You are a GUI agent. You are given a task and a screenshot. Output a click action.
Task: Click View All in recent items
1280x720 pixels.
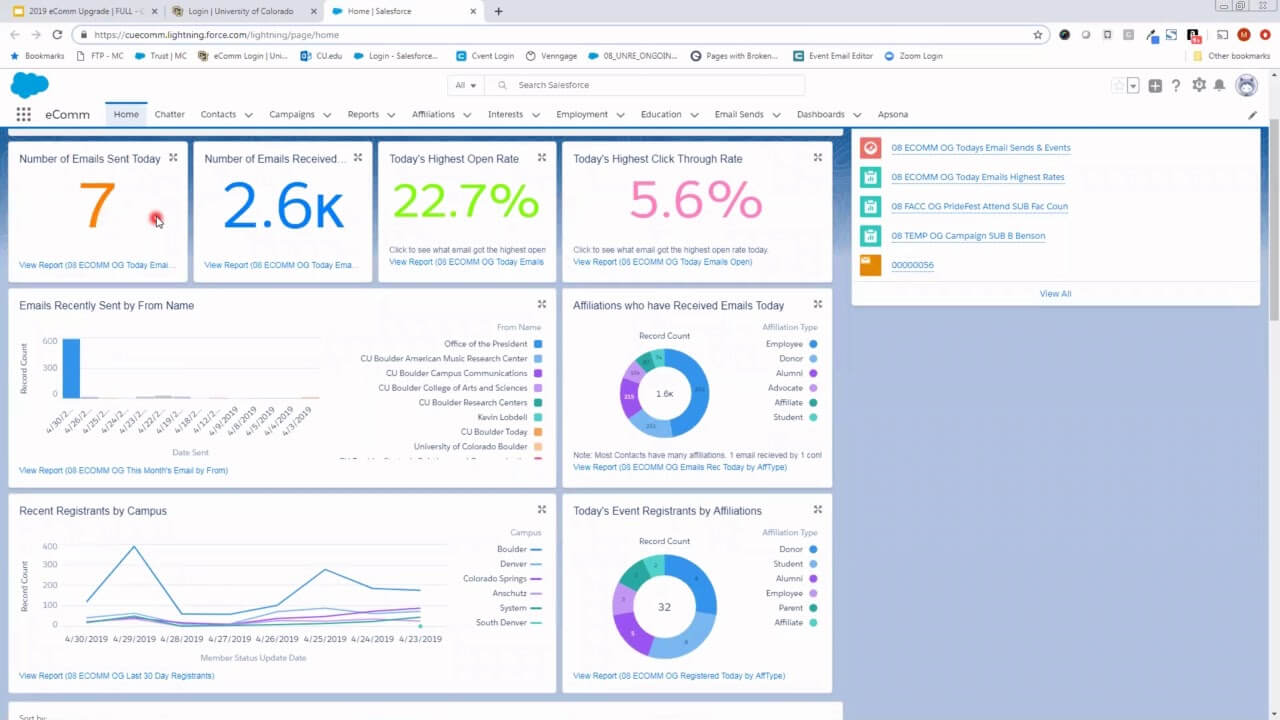[1055, 293]
